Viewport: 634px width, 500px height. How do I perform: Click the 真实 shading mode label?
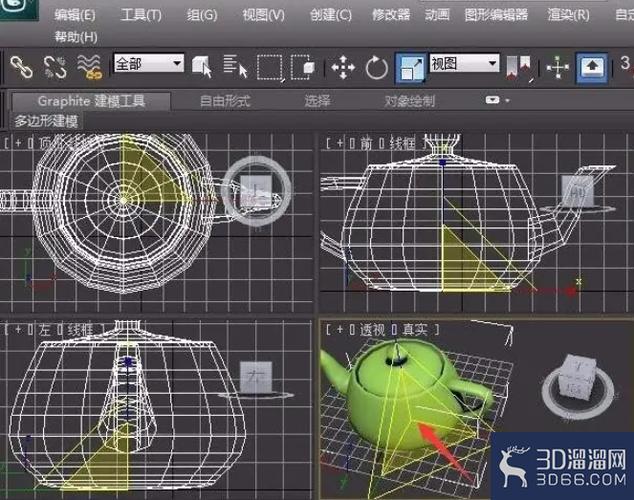pyautogui.click(x=414, y=330)
